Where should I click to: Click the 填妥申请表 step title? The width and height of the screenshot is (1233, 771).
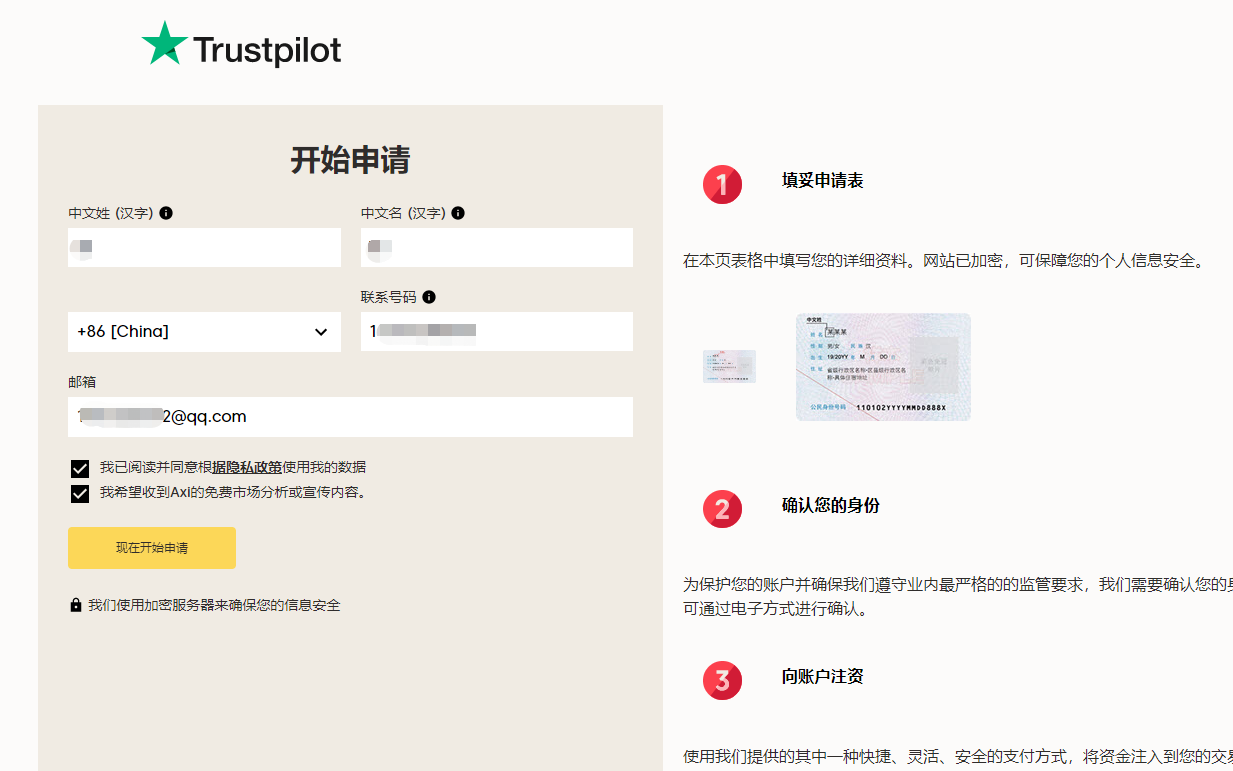[823, 181]
